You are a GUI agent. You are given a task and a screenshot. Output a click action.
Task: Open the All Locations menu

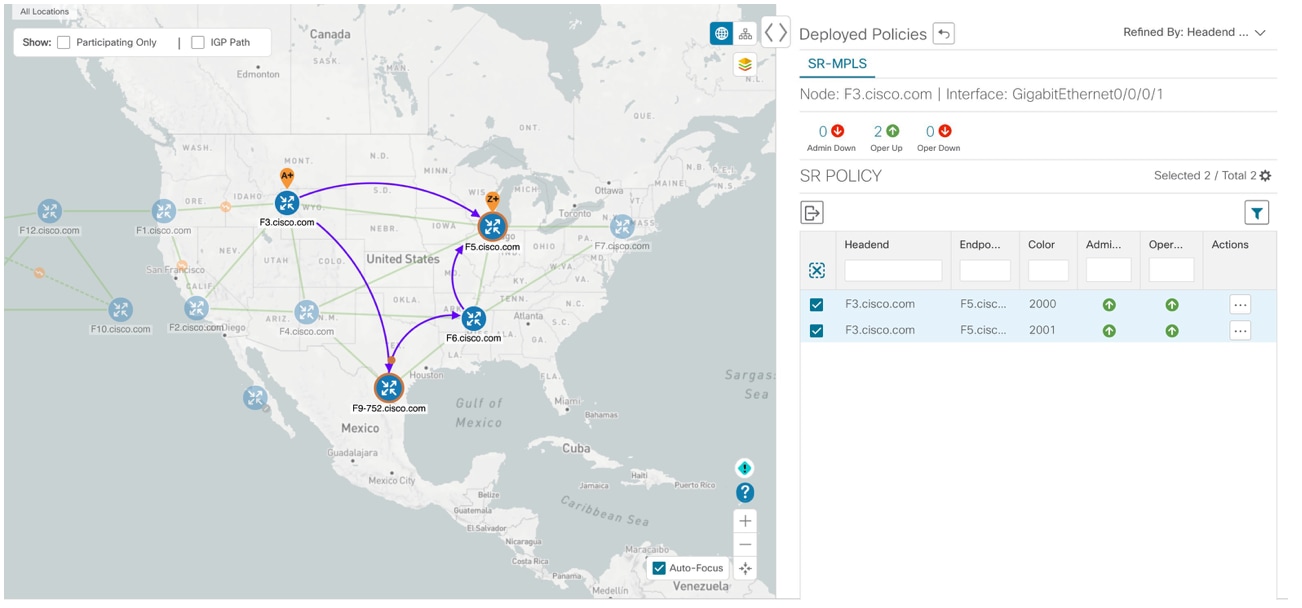coord(42,10)
